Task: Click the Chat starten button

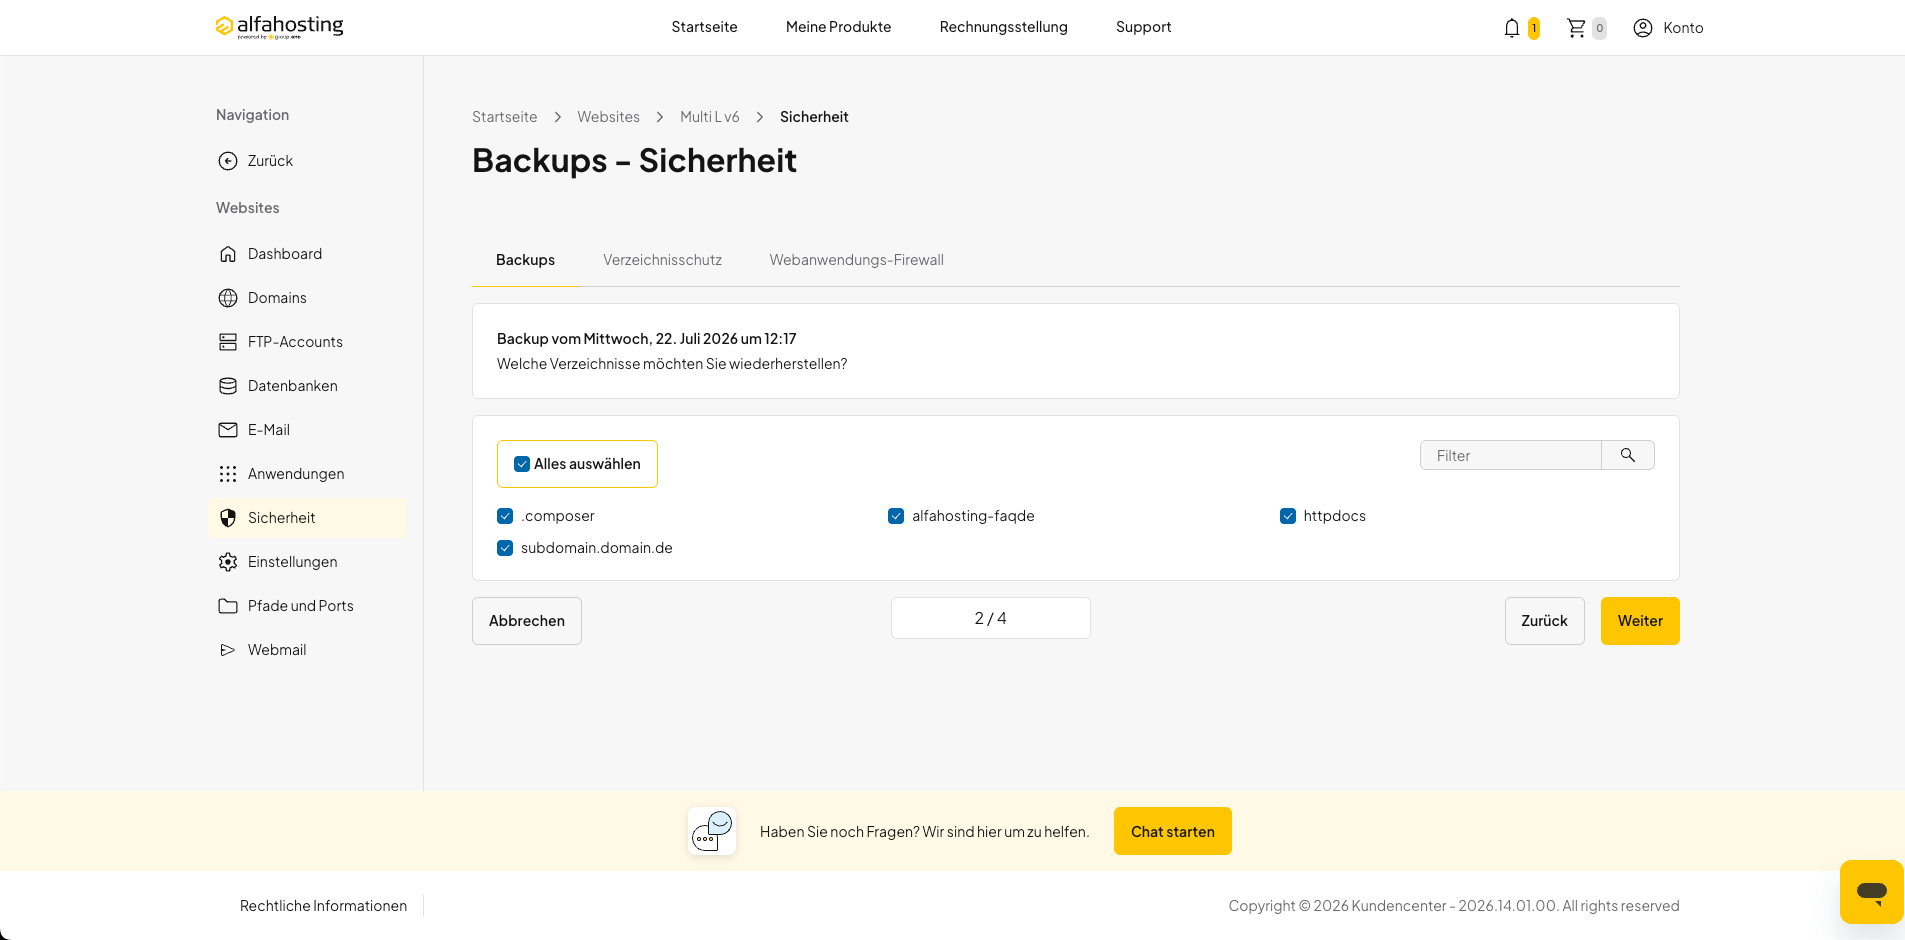Action: [1173, 831]
